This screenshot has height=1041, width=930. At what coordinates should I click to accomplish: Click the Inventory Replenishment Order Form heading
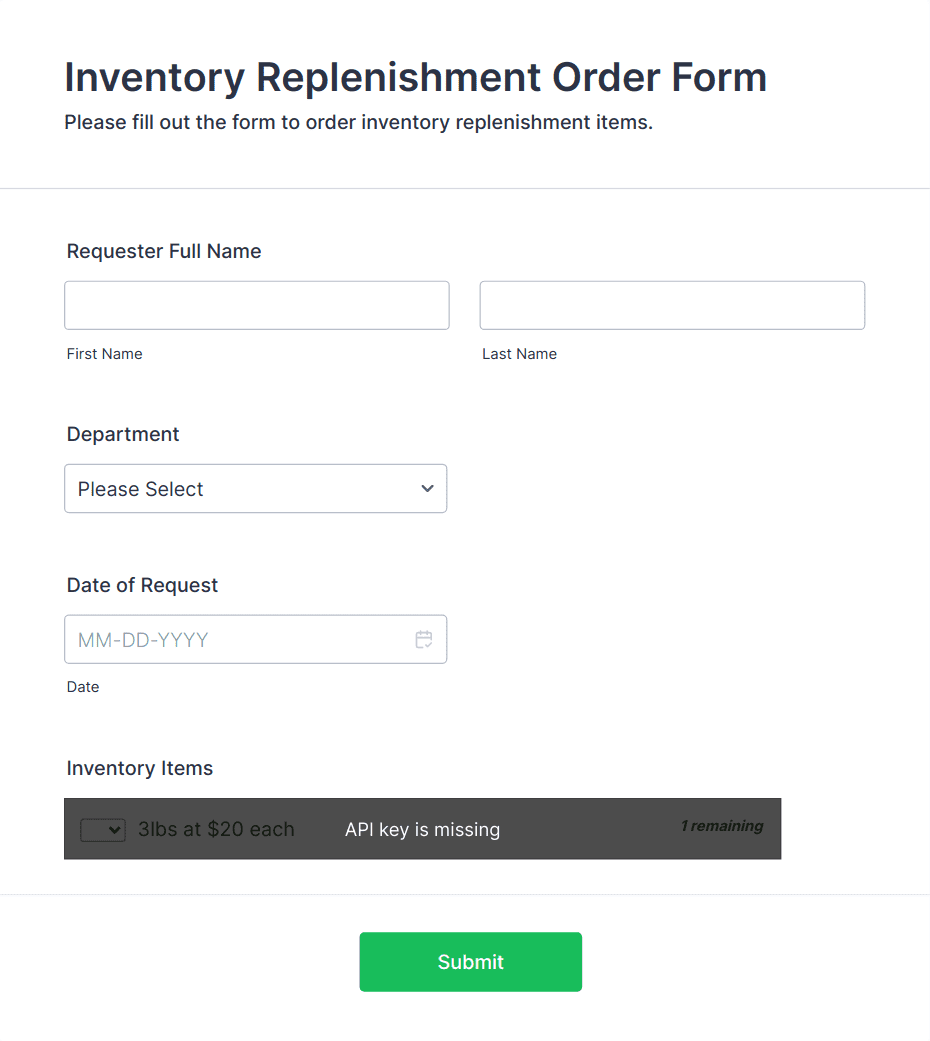416,78
